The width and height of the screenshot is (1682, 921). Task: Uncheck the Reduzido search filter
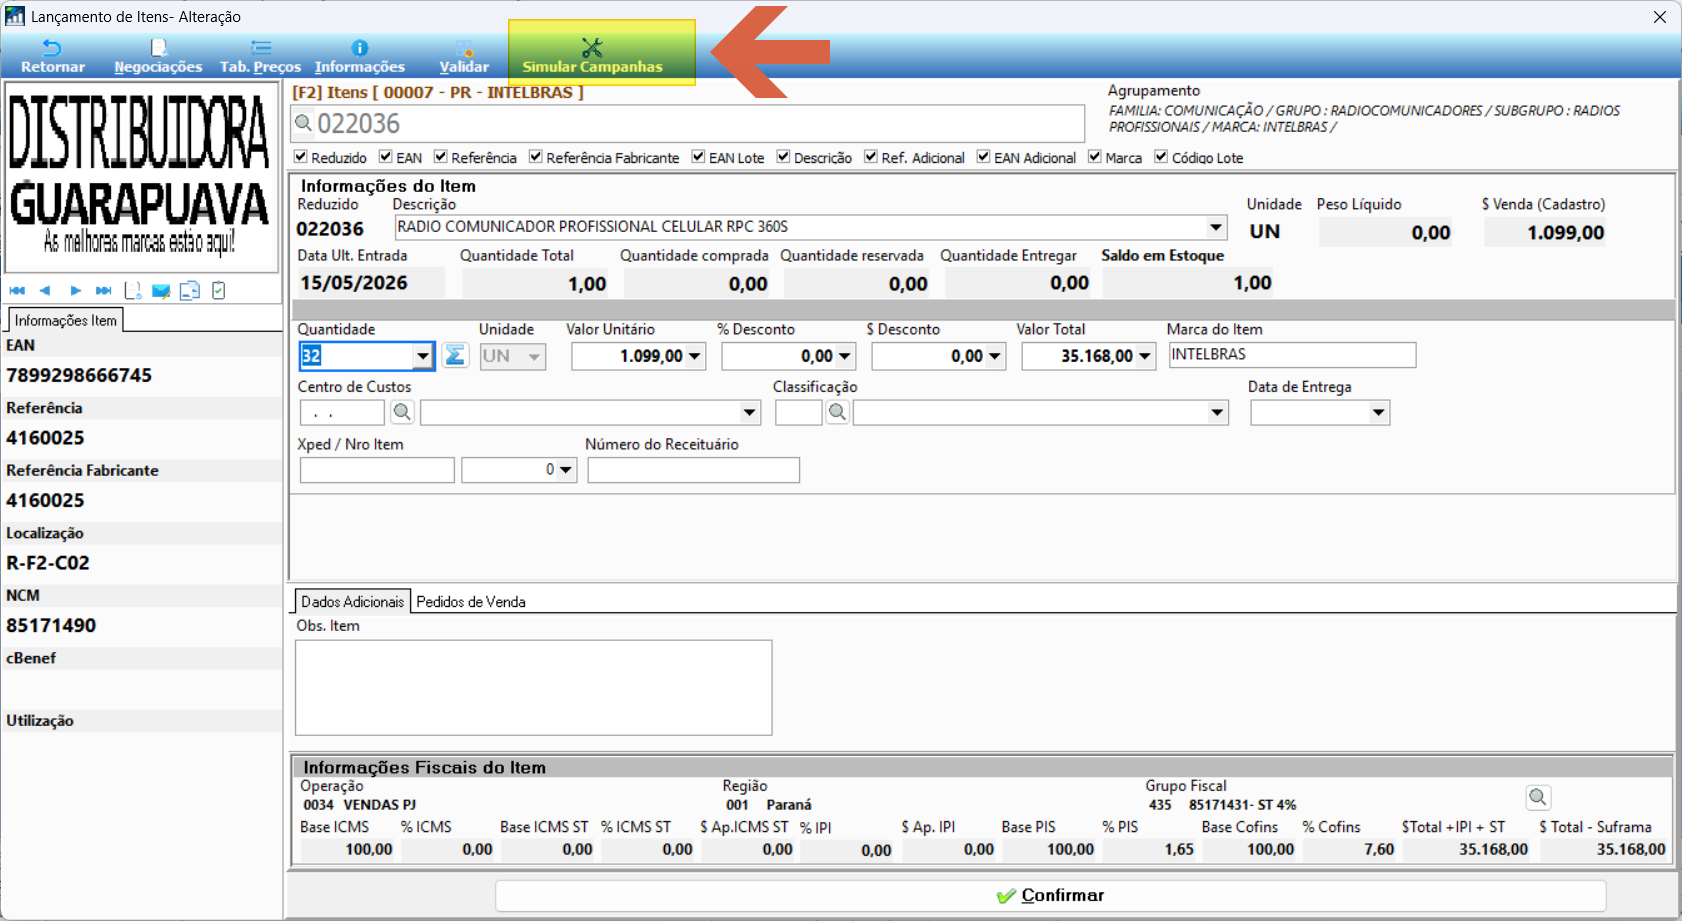(x=301, y=157)
